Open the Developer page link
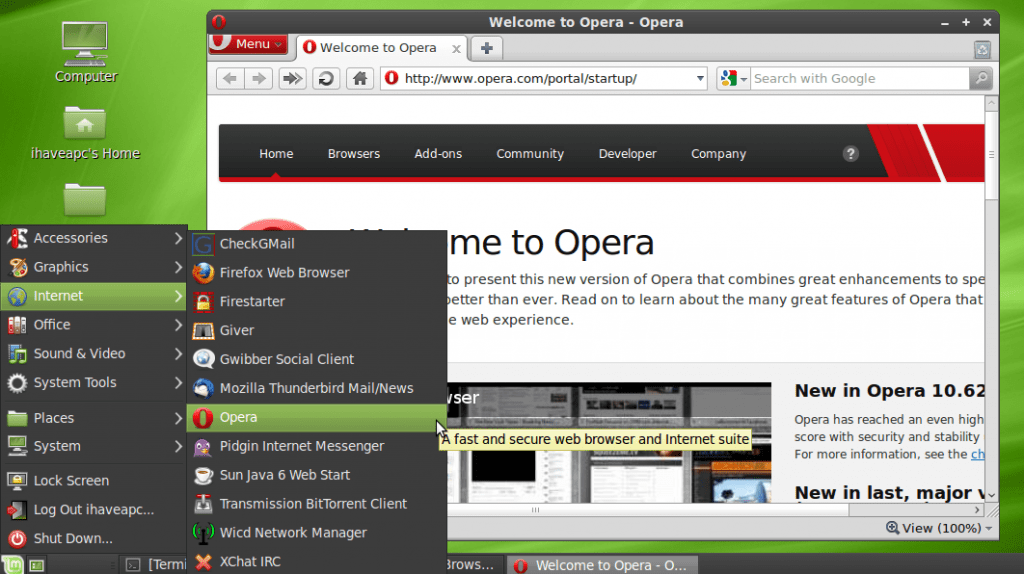This screenshot has height=574, width=1024. tap(628, 153)
